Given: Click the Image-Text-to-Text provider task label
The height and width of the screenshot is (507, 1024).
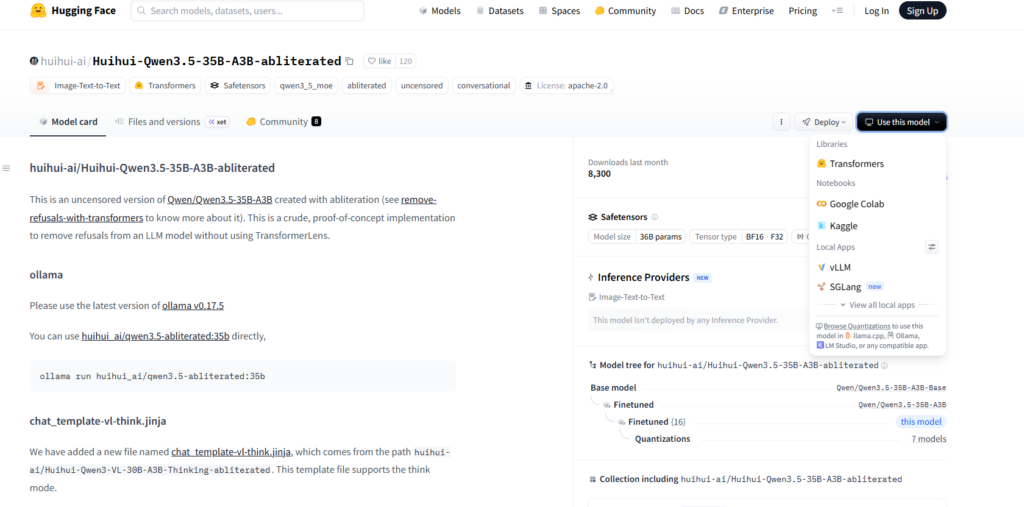Looking at the screenshot, I should click(626, 297).
